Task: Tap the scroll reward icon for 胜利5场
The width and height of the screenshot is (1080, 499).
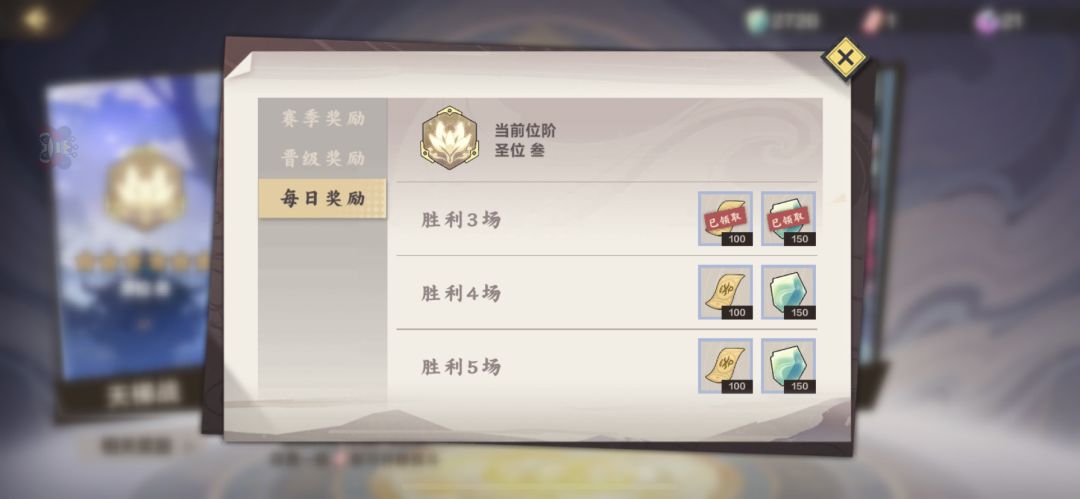Action: point(725,366)
